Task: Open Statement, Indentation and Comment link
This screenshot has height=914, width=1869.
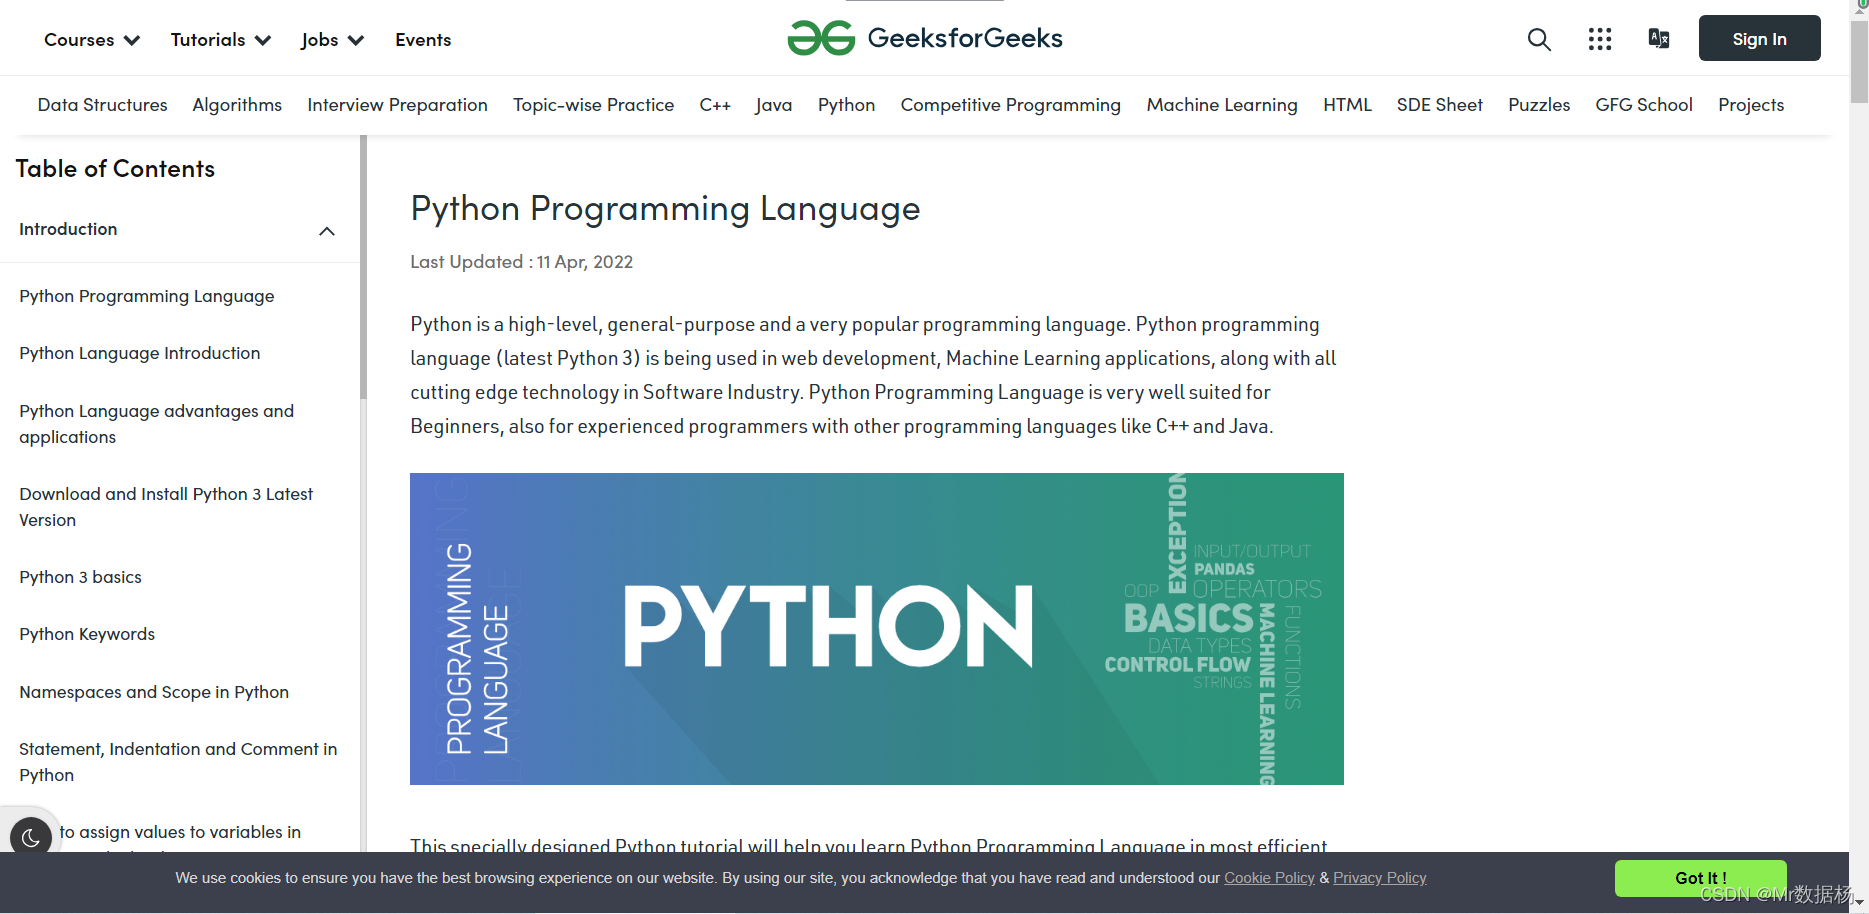Action: point(178,762)
